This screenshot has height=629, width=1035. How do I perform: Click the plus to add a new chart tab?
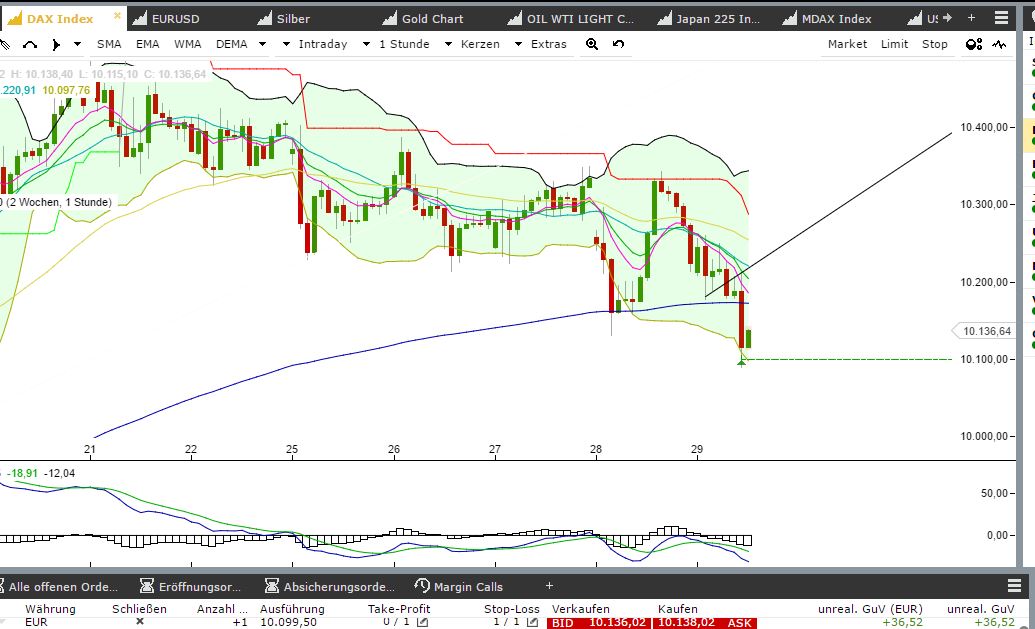tap(972, 16)
